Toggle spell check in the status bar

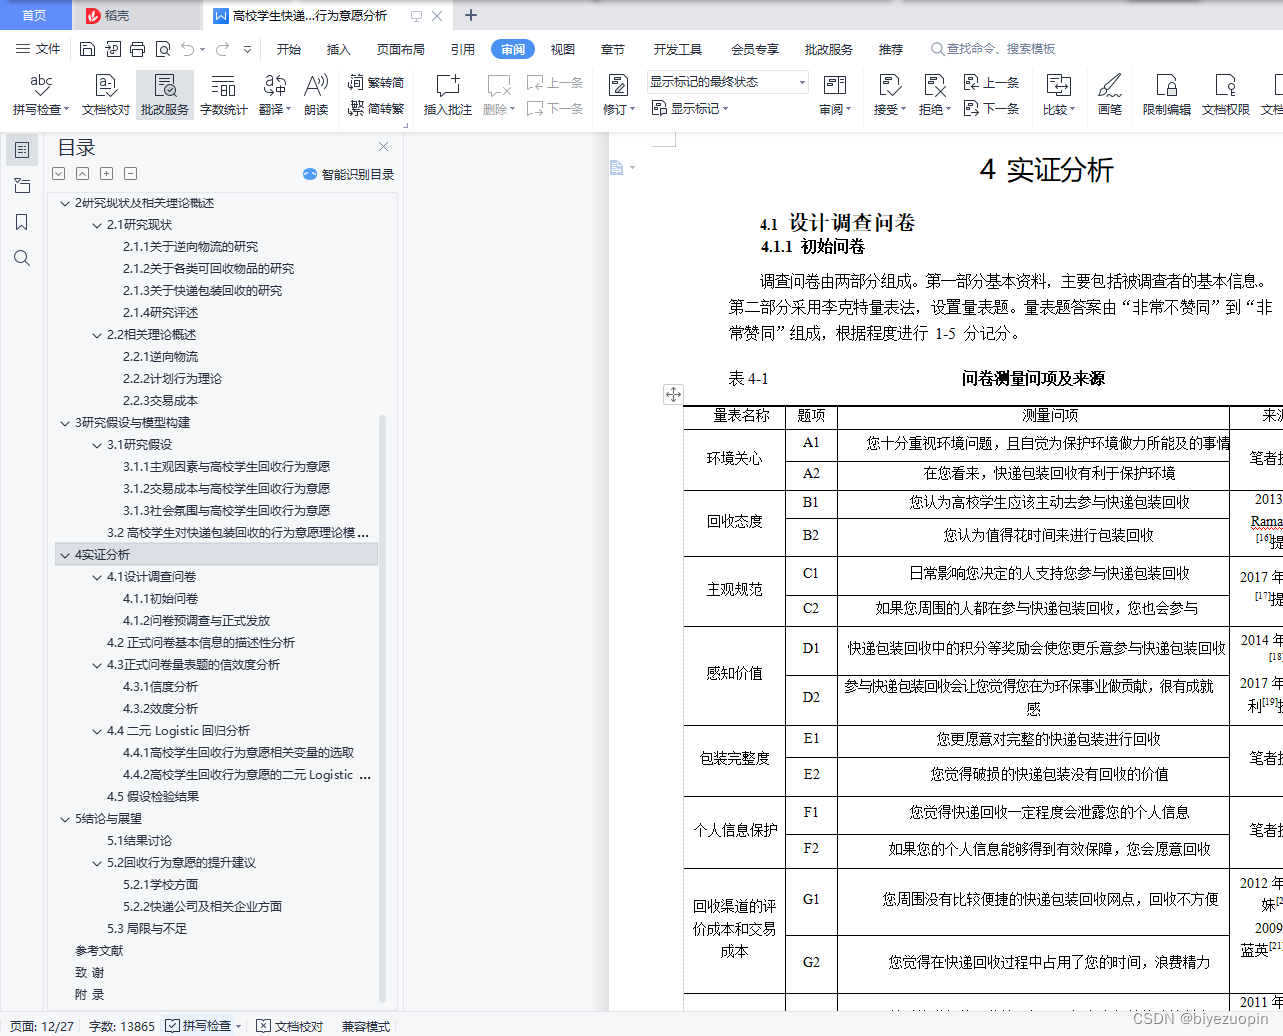(x=198, y=1026)
